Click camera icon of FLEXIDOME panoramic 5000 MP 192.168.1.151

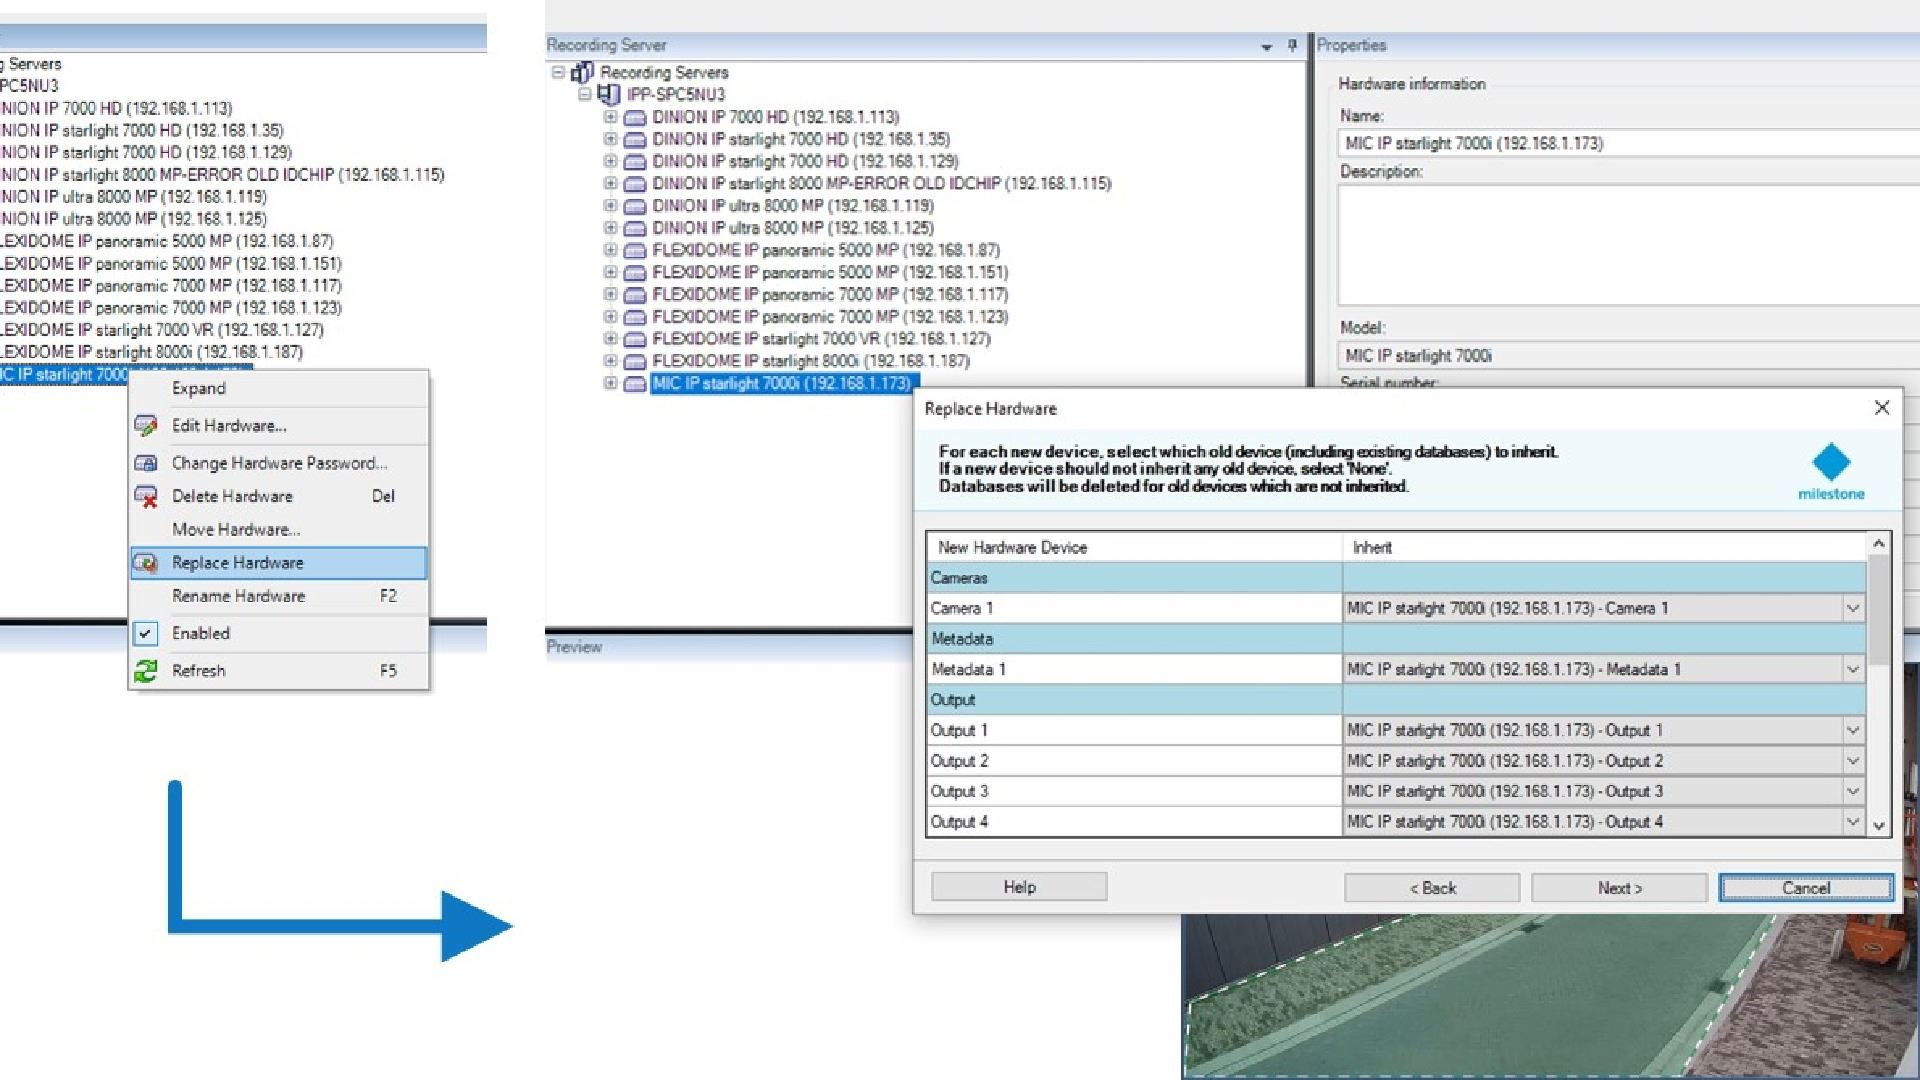pos(635,273)
